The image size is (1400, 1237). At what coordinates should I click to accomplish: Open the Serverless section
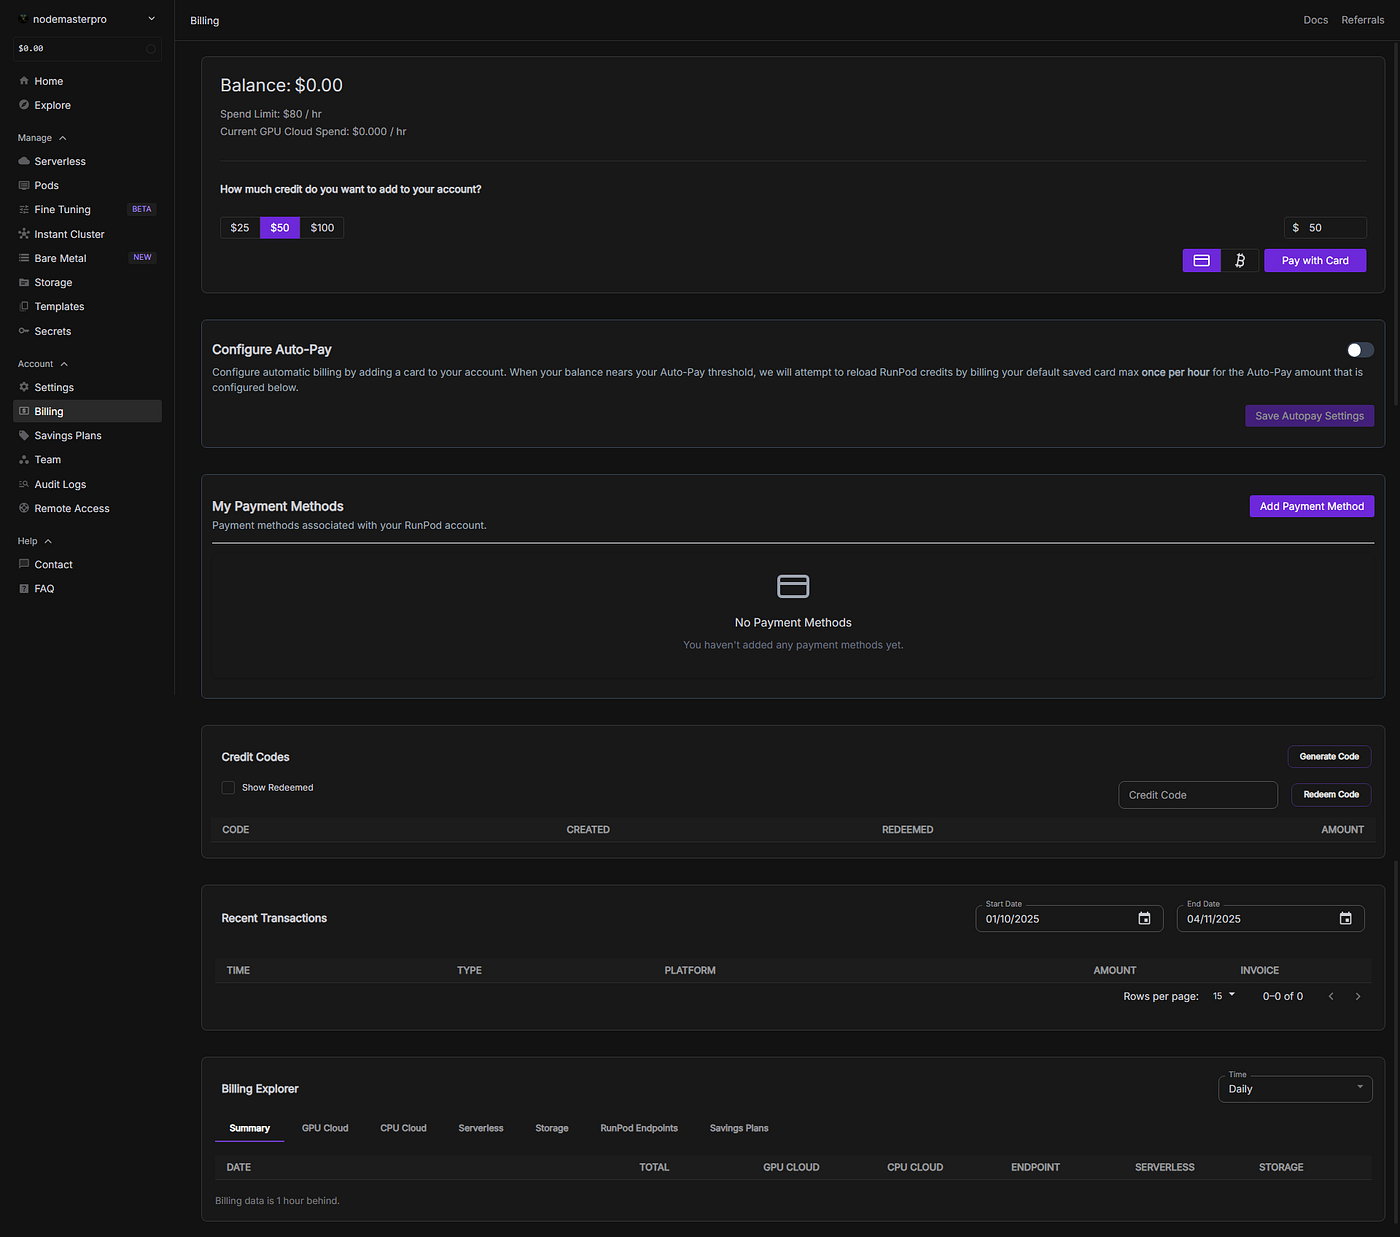pos(59,161)
